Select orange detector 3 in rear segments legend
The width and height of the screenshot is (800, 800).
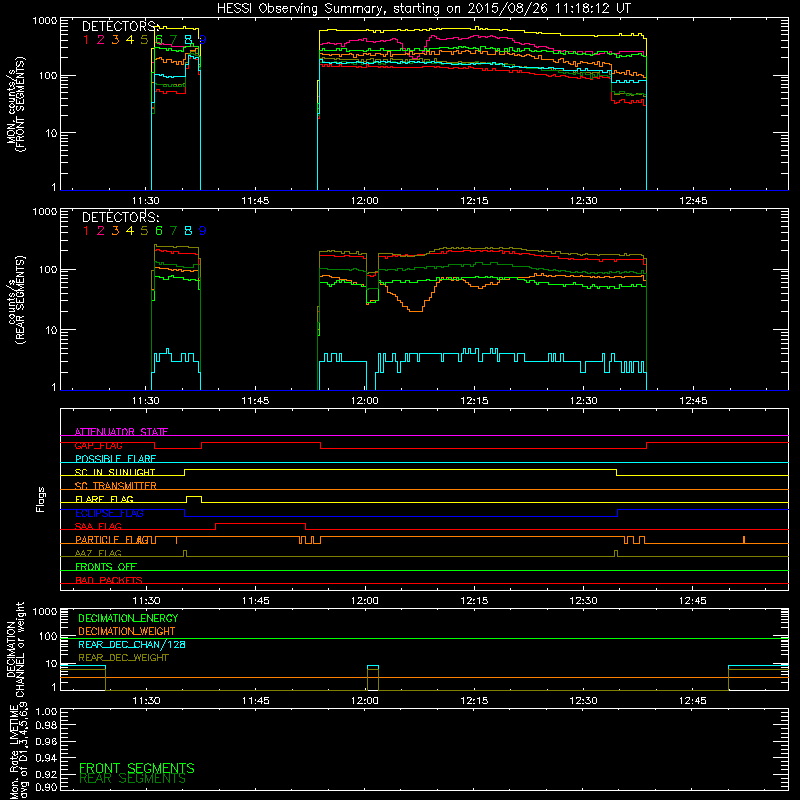(x=115, y=231)
